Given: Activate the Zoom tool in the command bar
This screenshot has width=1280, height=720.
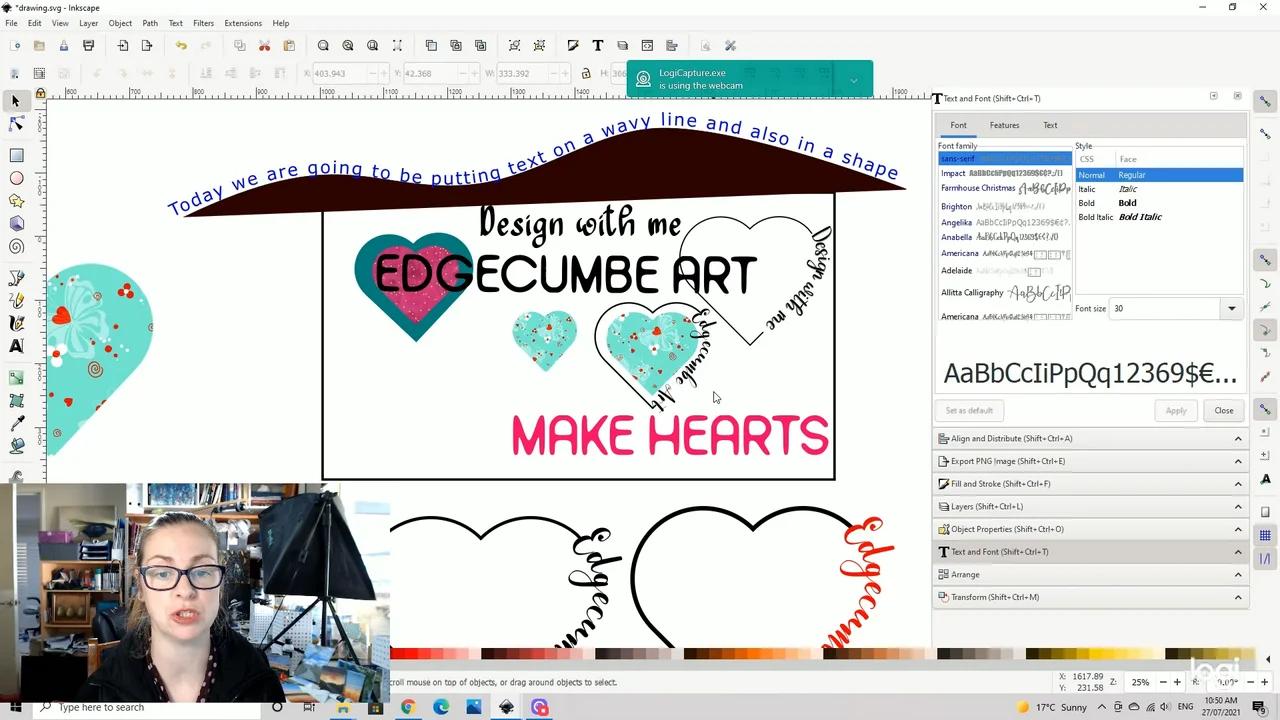Looking at the screenshot, I should coord(322,45).
